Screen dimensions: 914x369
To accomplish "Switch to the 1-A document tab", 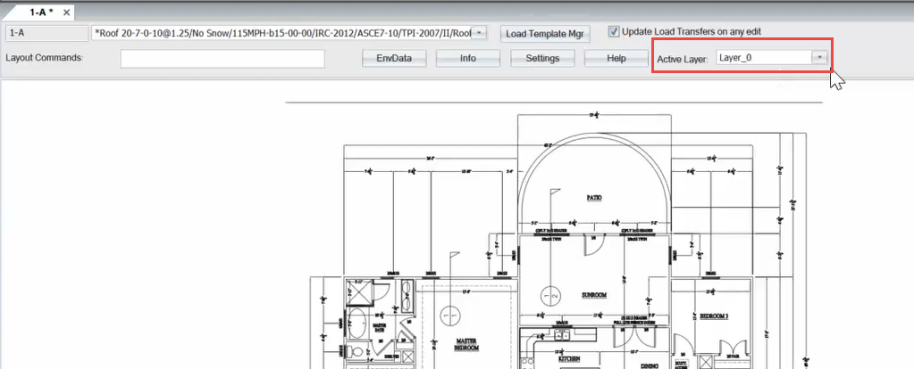I will click(x=40, y=12).
